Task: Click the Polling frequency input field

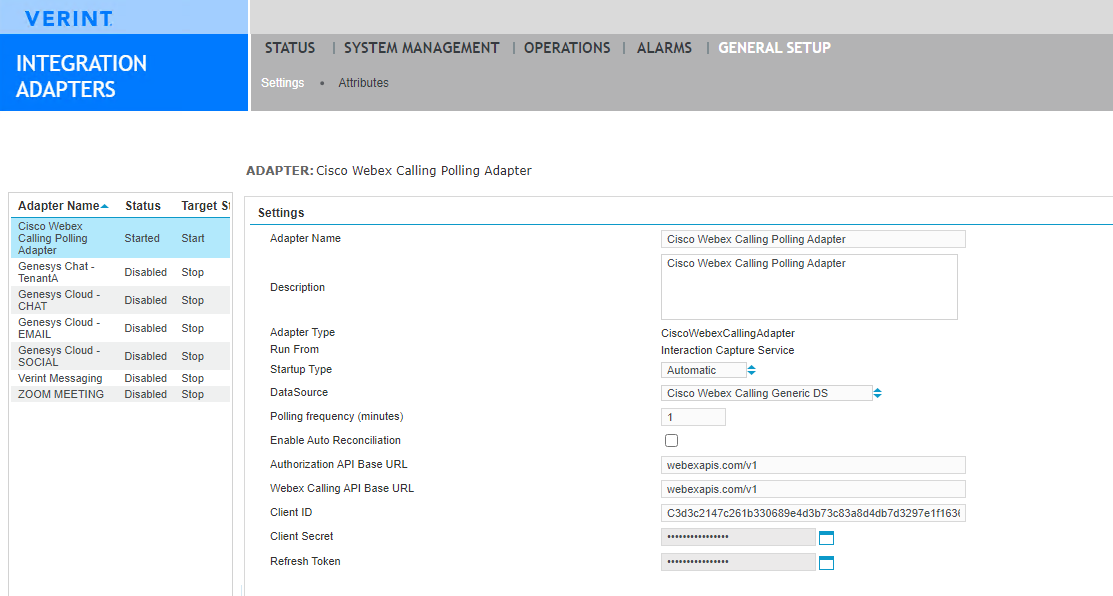Action: click(693, 417)
